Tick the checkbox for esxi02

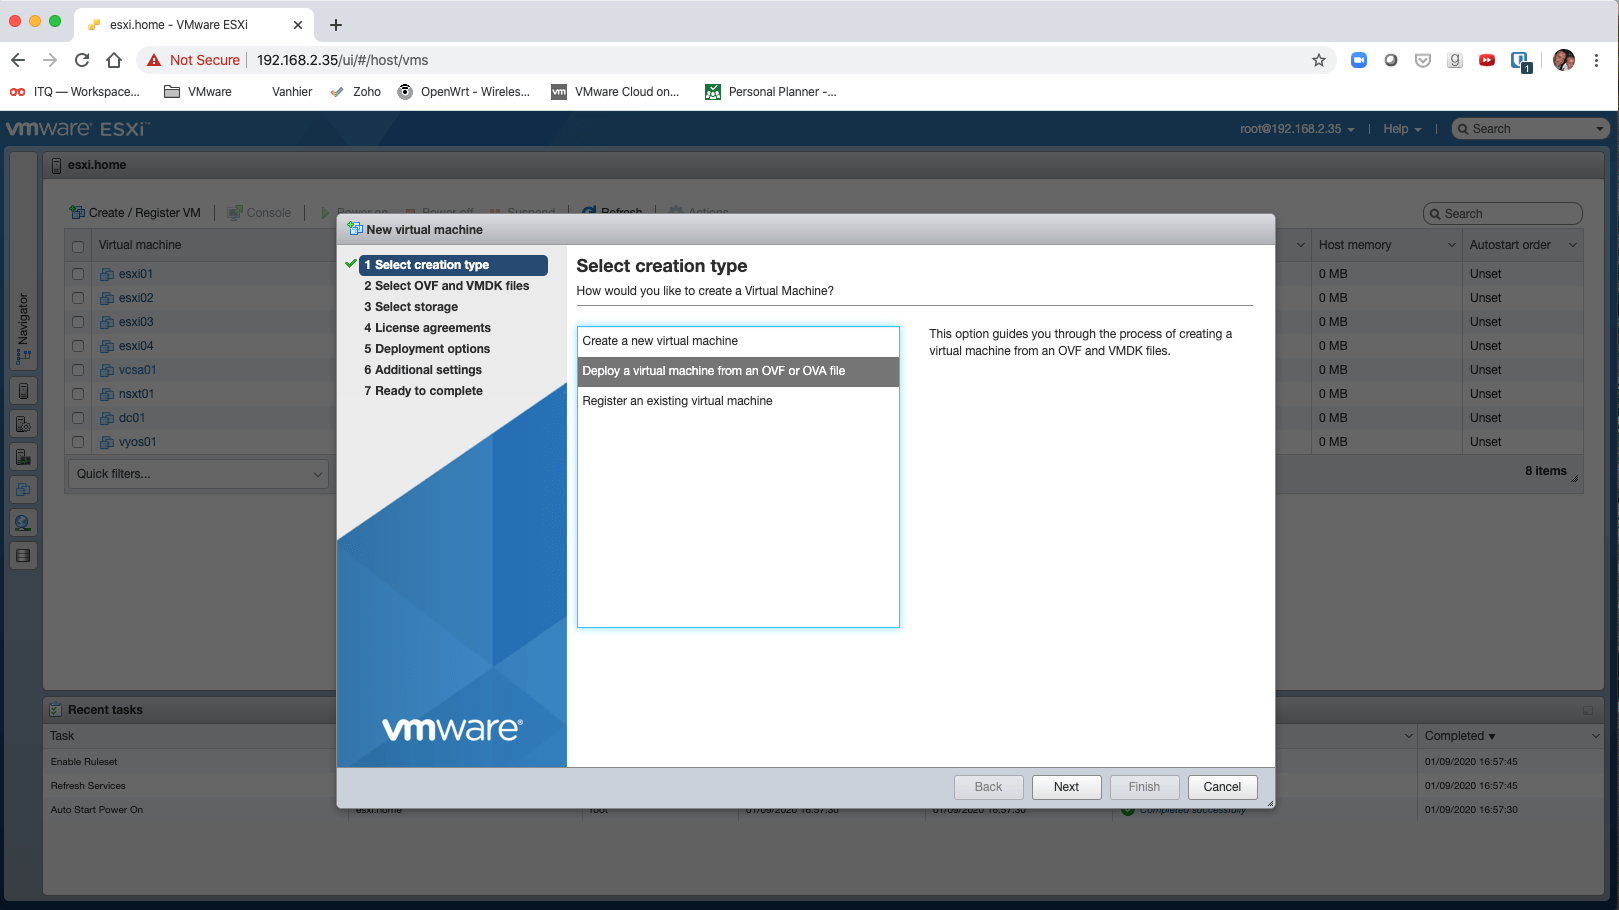[x=78, y=298]
